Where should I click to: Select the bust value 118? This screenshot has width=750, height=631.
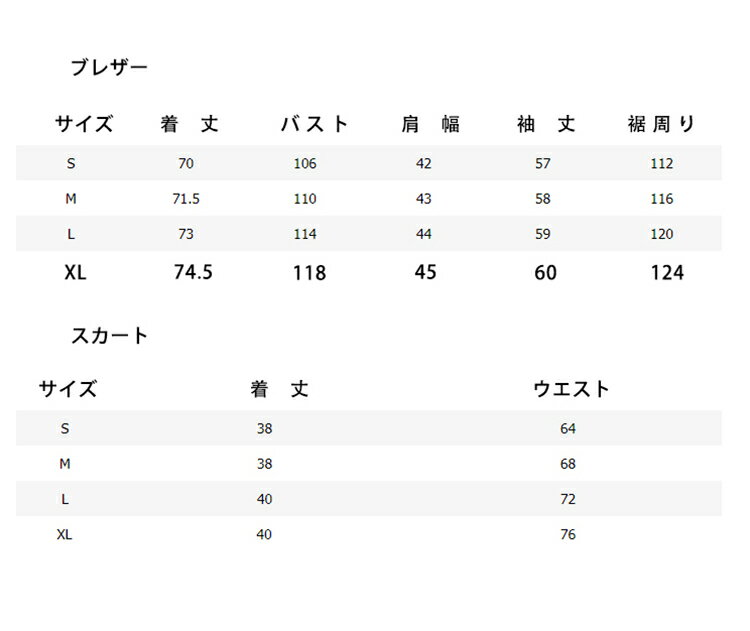309,272
